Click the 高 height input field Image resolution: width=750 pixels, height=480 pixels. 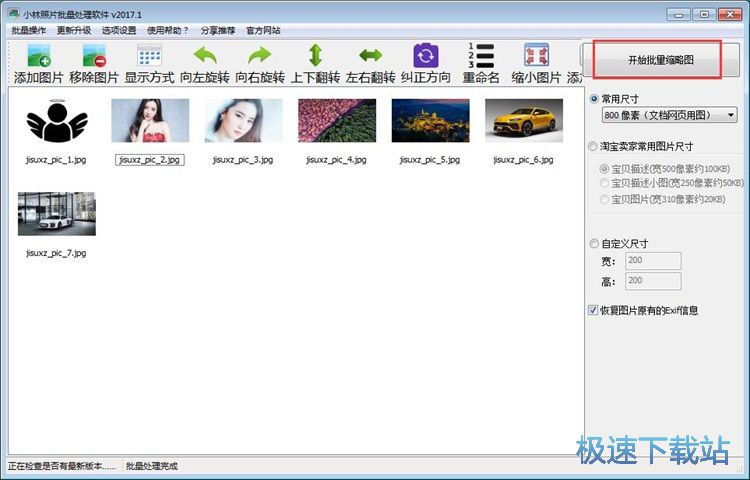(653, 281)
